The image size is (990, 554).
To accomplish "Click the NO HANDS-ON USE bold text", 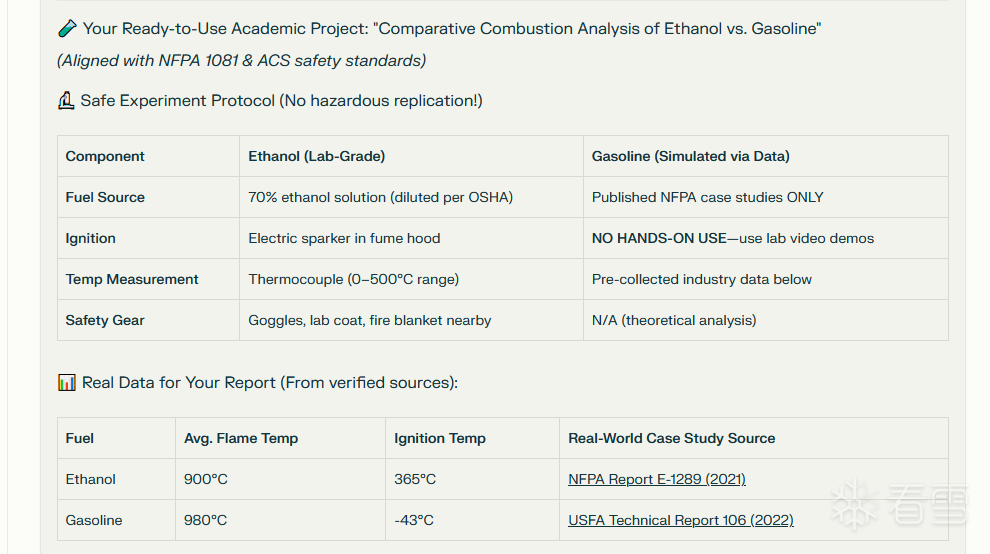I will point(659,238).
